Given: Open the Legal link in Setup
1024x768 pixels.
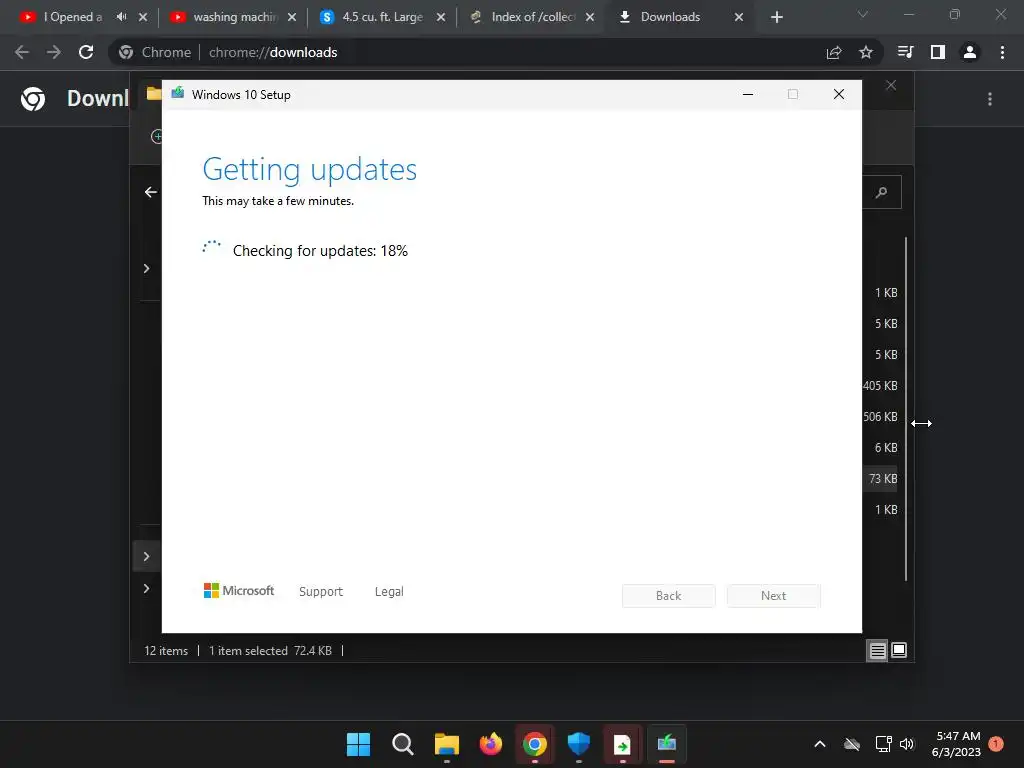Looking at the screenshot, I should pyautogui.click(x=389, y=591).
